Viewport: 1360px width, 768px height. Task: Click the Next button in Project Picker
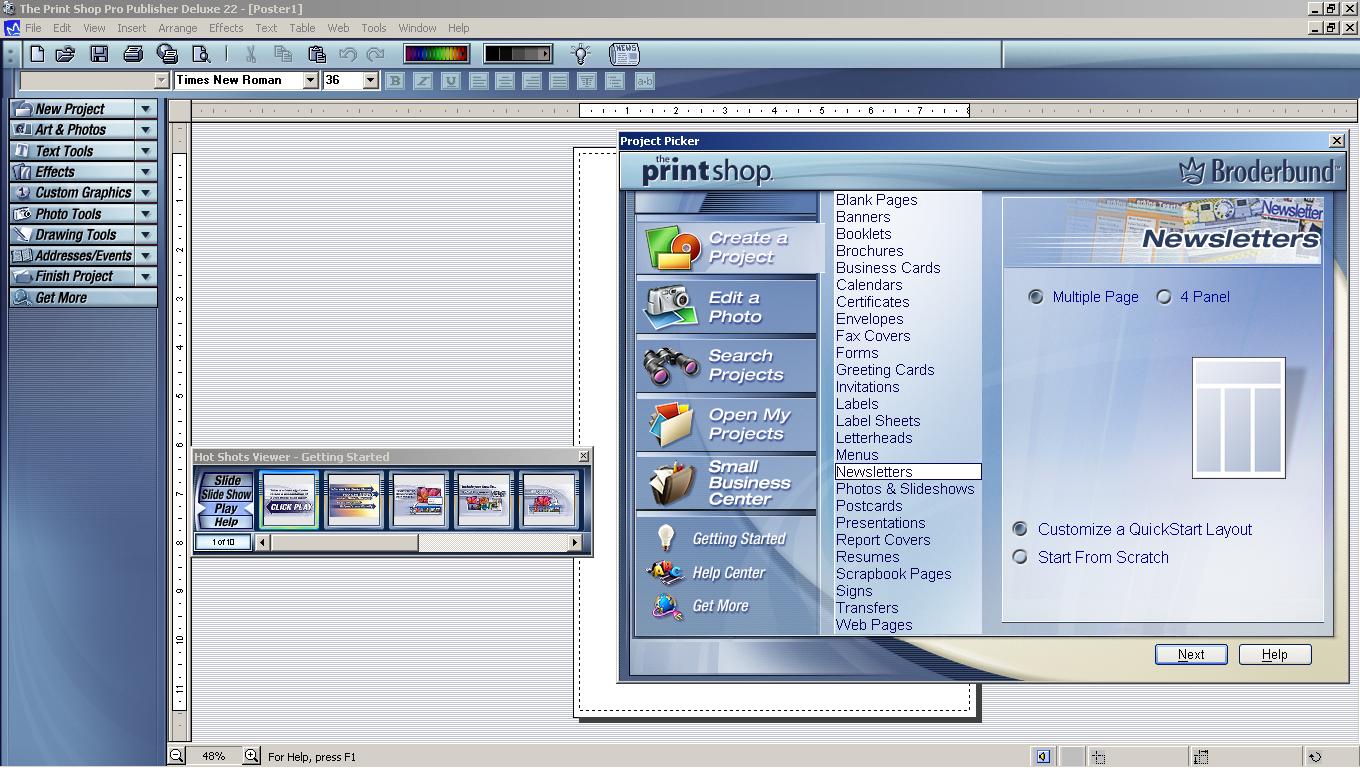point(1191,654)
